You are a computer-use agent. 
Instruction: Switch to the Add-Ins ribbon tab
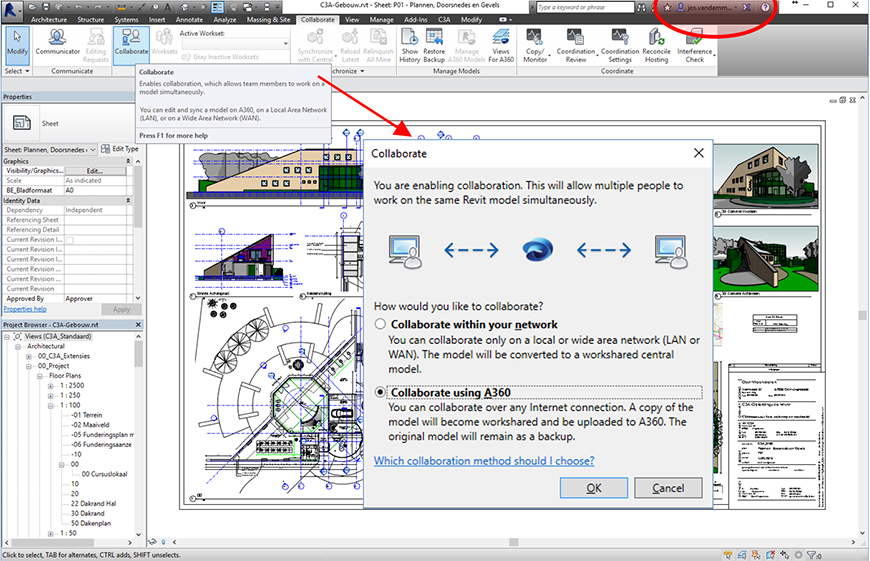(x=416, y=19)
